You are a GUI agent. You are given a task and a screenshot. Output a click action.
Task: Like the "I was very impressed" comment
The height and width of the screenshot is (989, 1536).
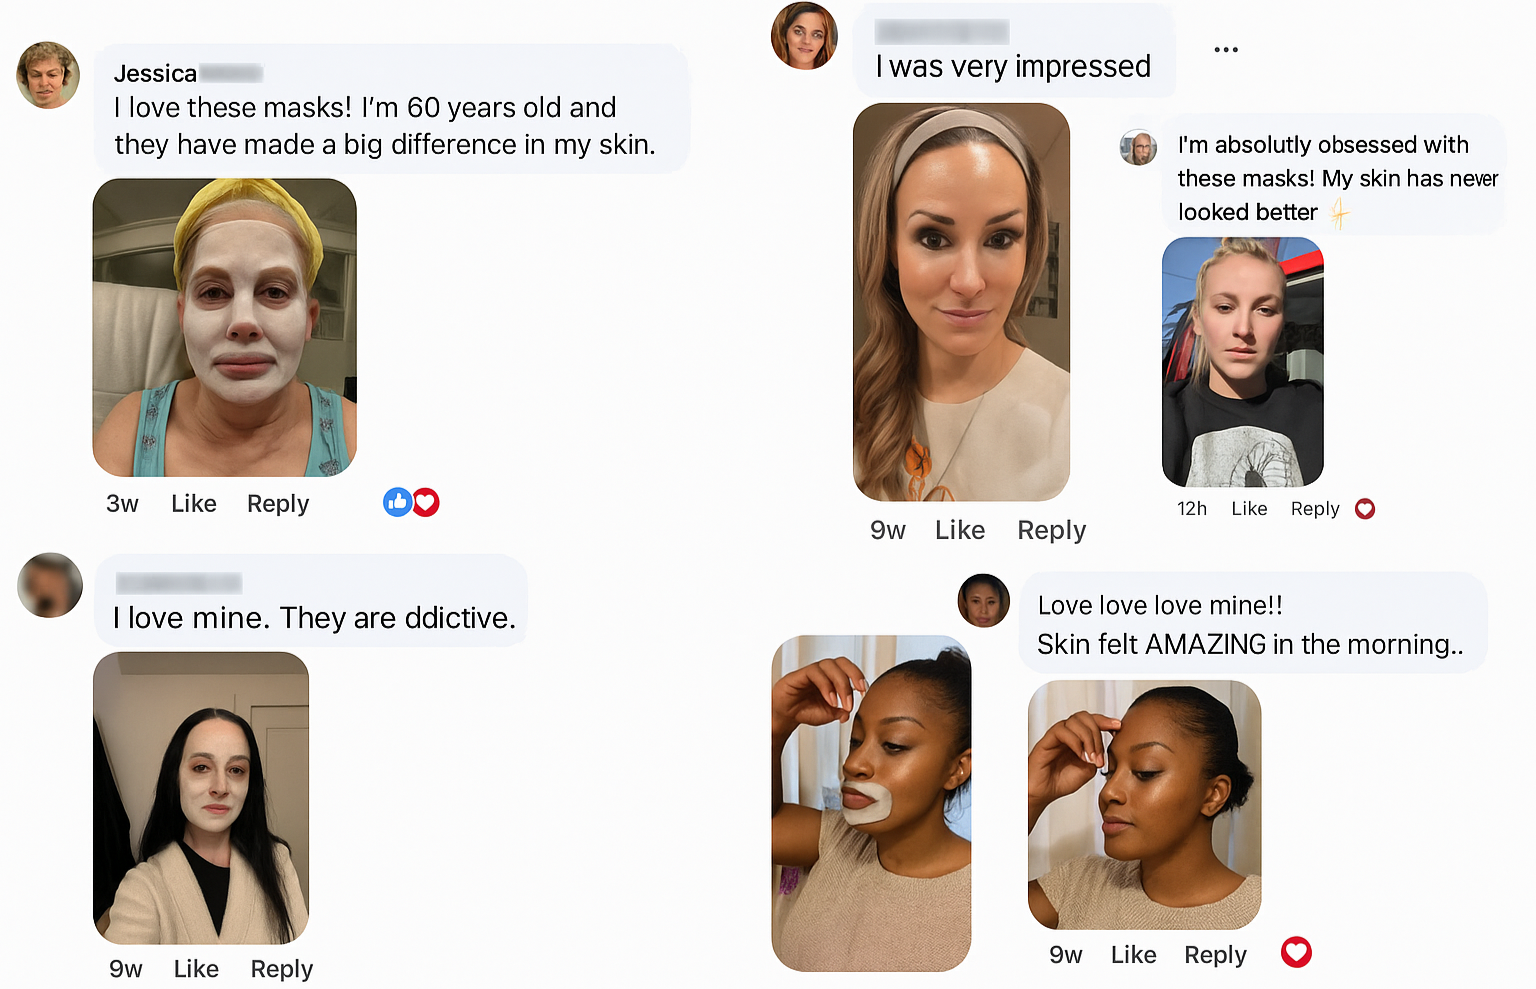[x=960, y=530]
